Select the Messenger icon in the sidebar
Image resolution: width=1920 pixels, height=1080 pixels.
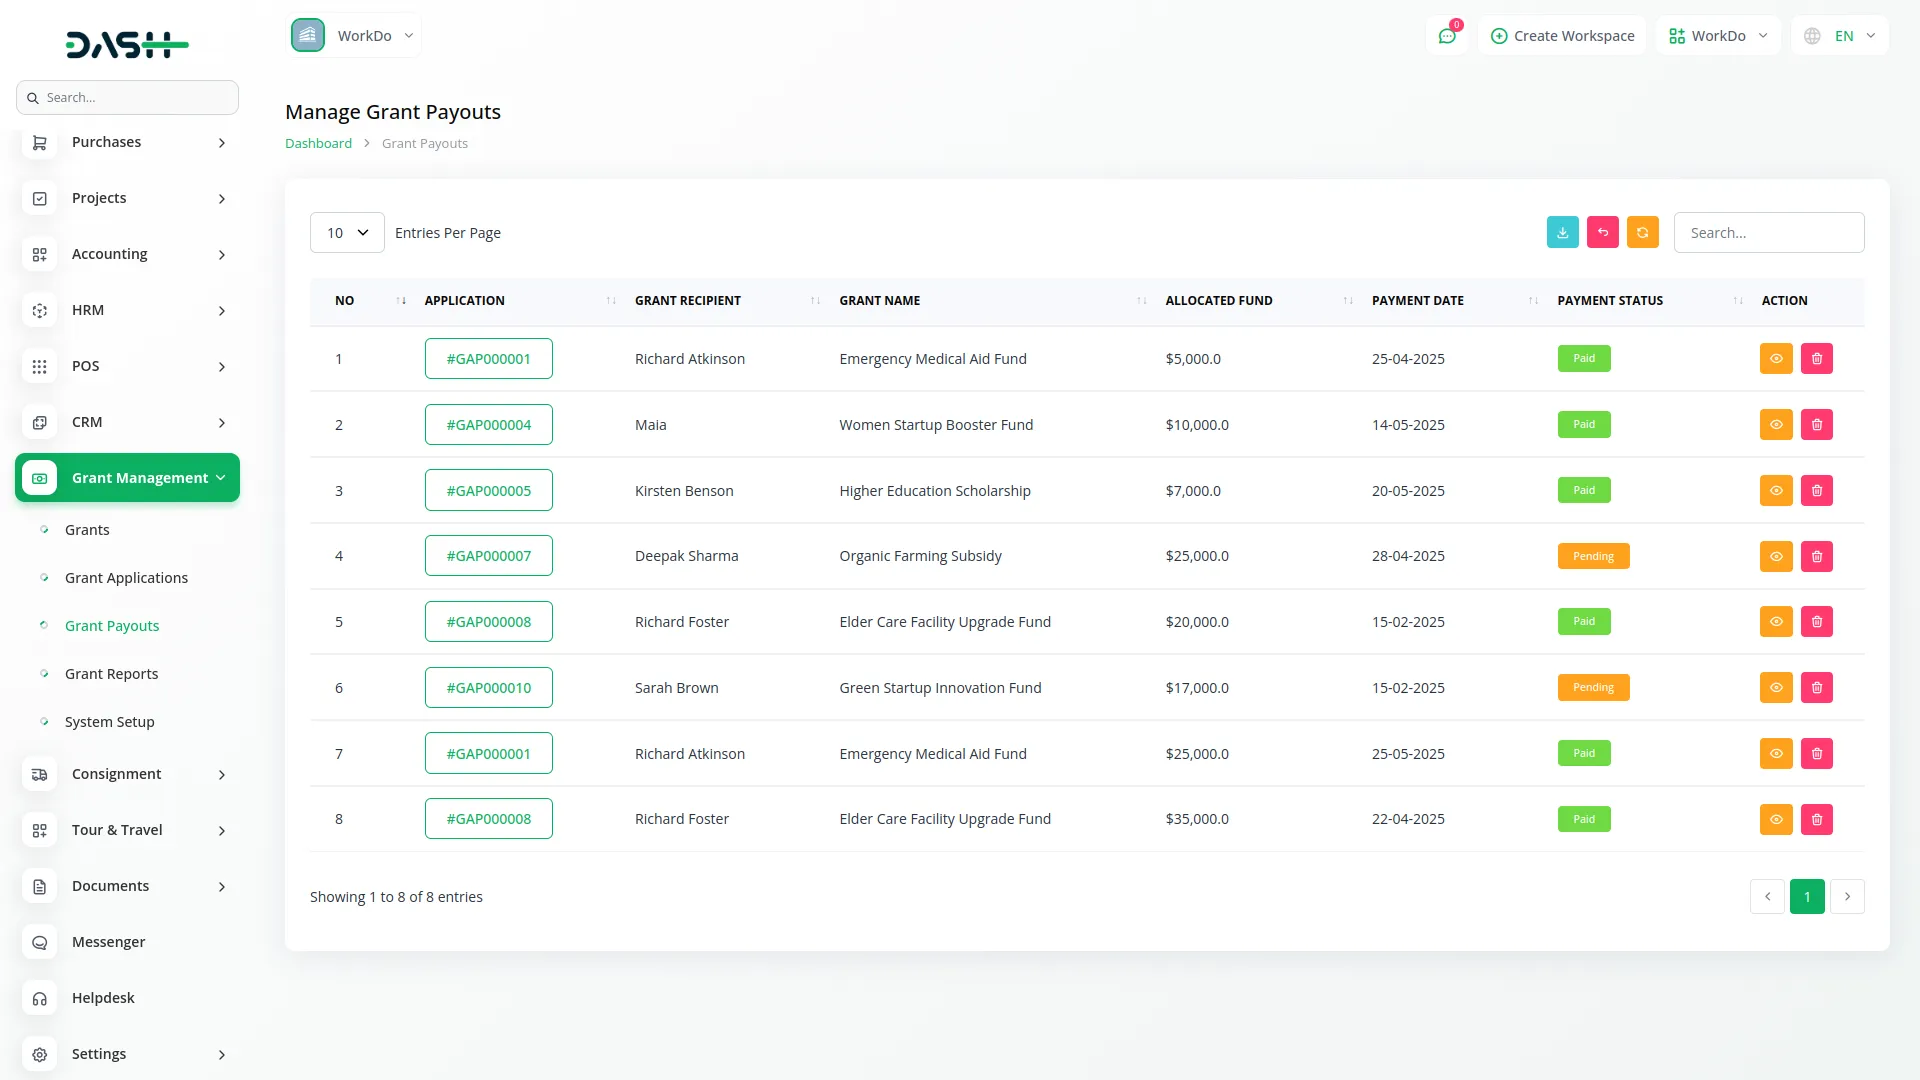[39, 942]
